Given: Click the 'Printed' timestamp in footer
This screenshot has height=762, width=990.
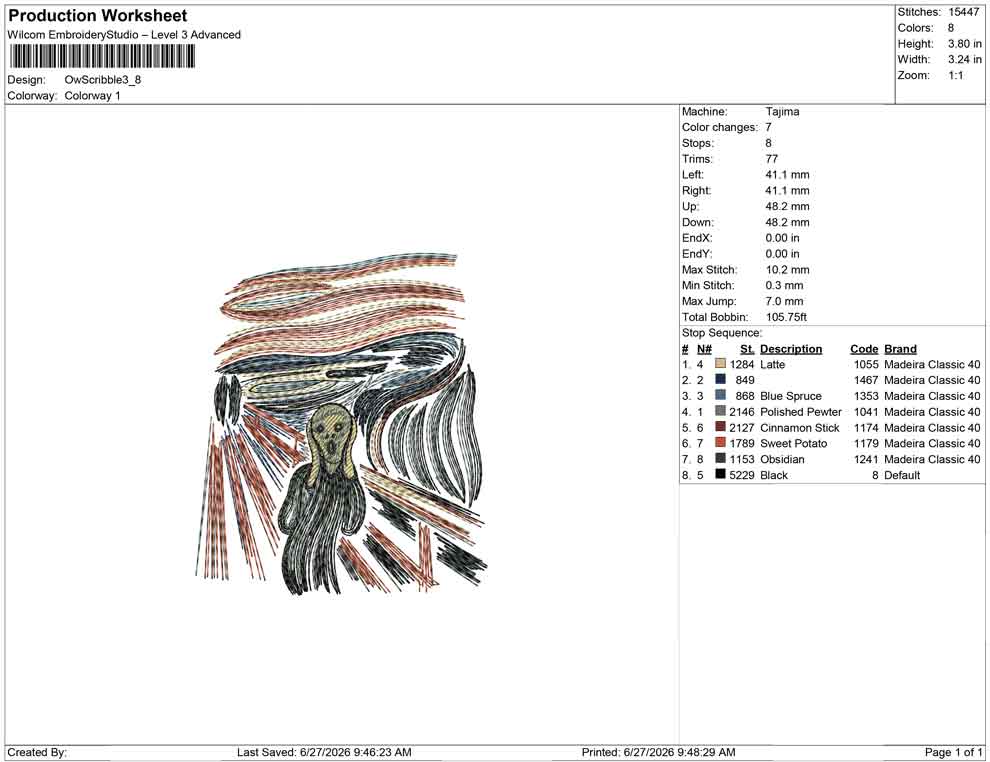Looking at the screenshot, I should (x=659, y=752).
